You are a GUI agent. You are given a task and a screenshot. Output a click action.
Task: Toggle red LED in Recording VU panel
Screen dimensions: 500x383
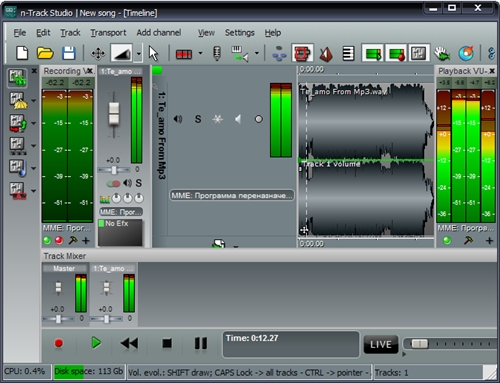click(59, 240)
